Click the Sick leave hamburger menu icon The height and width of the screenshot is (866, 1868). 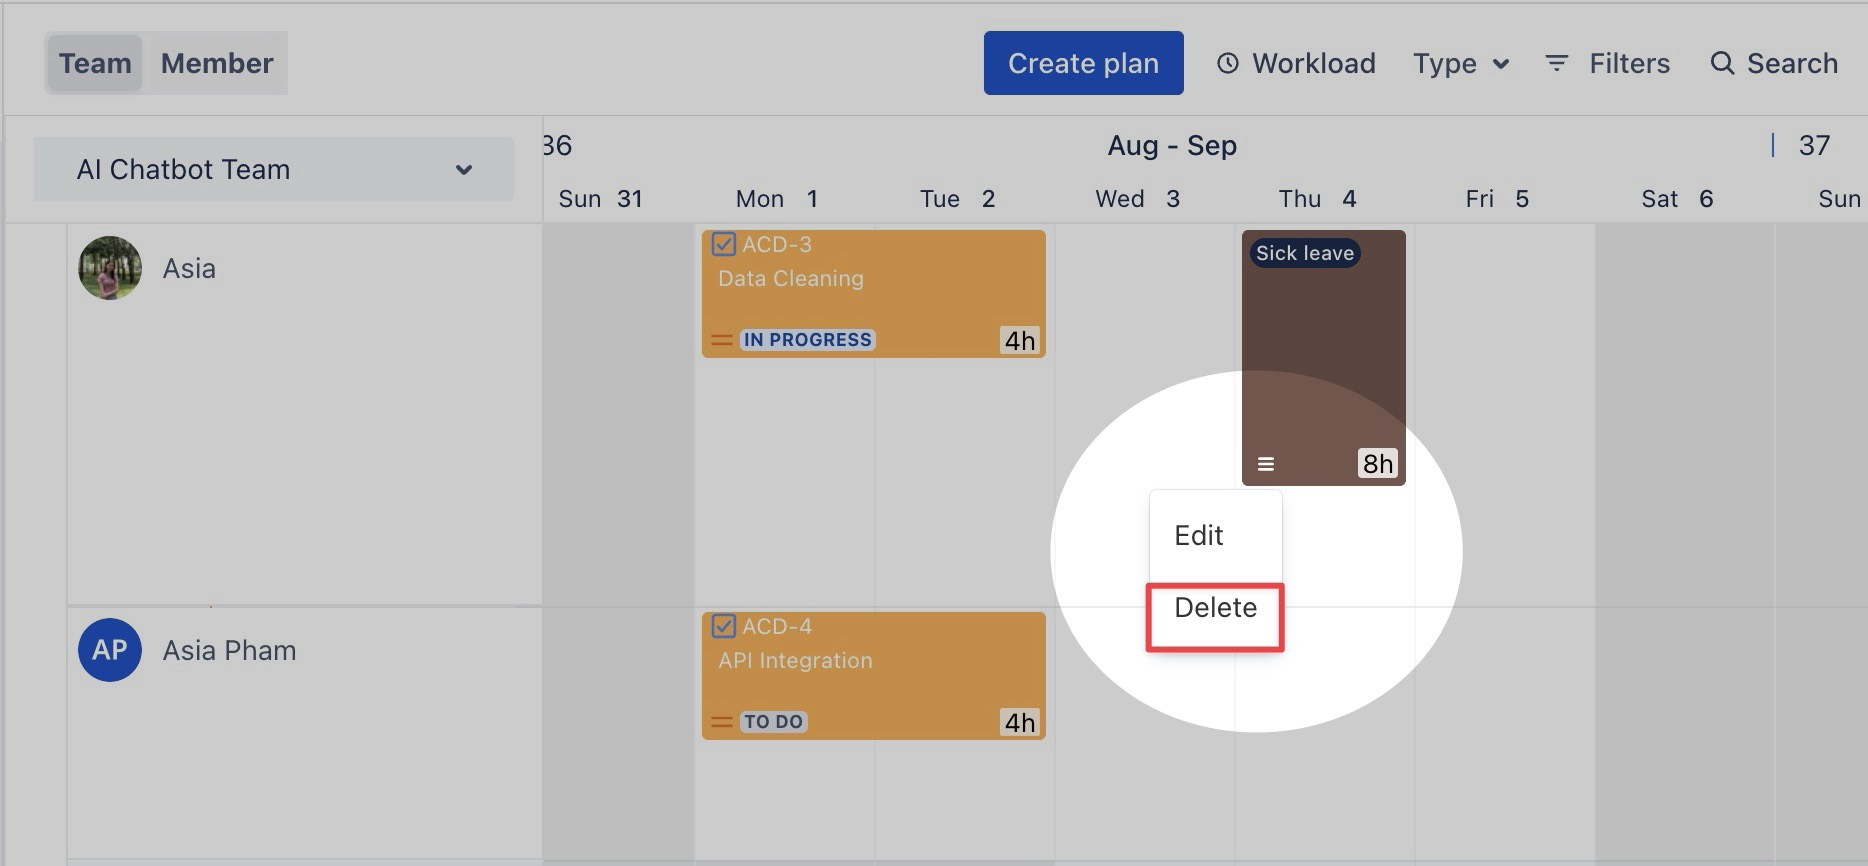point(1266,464)
